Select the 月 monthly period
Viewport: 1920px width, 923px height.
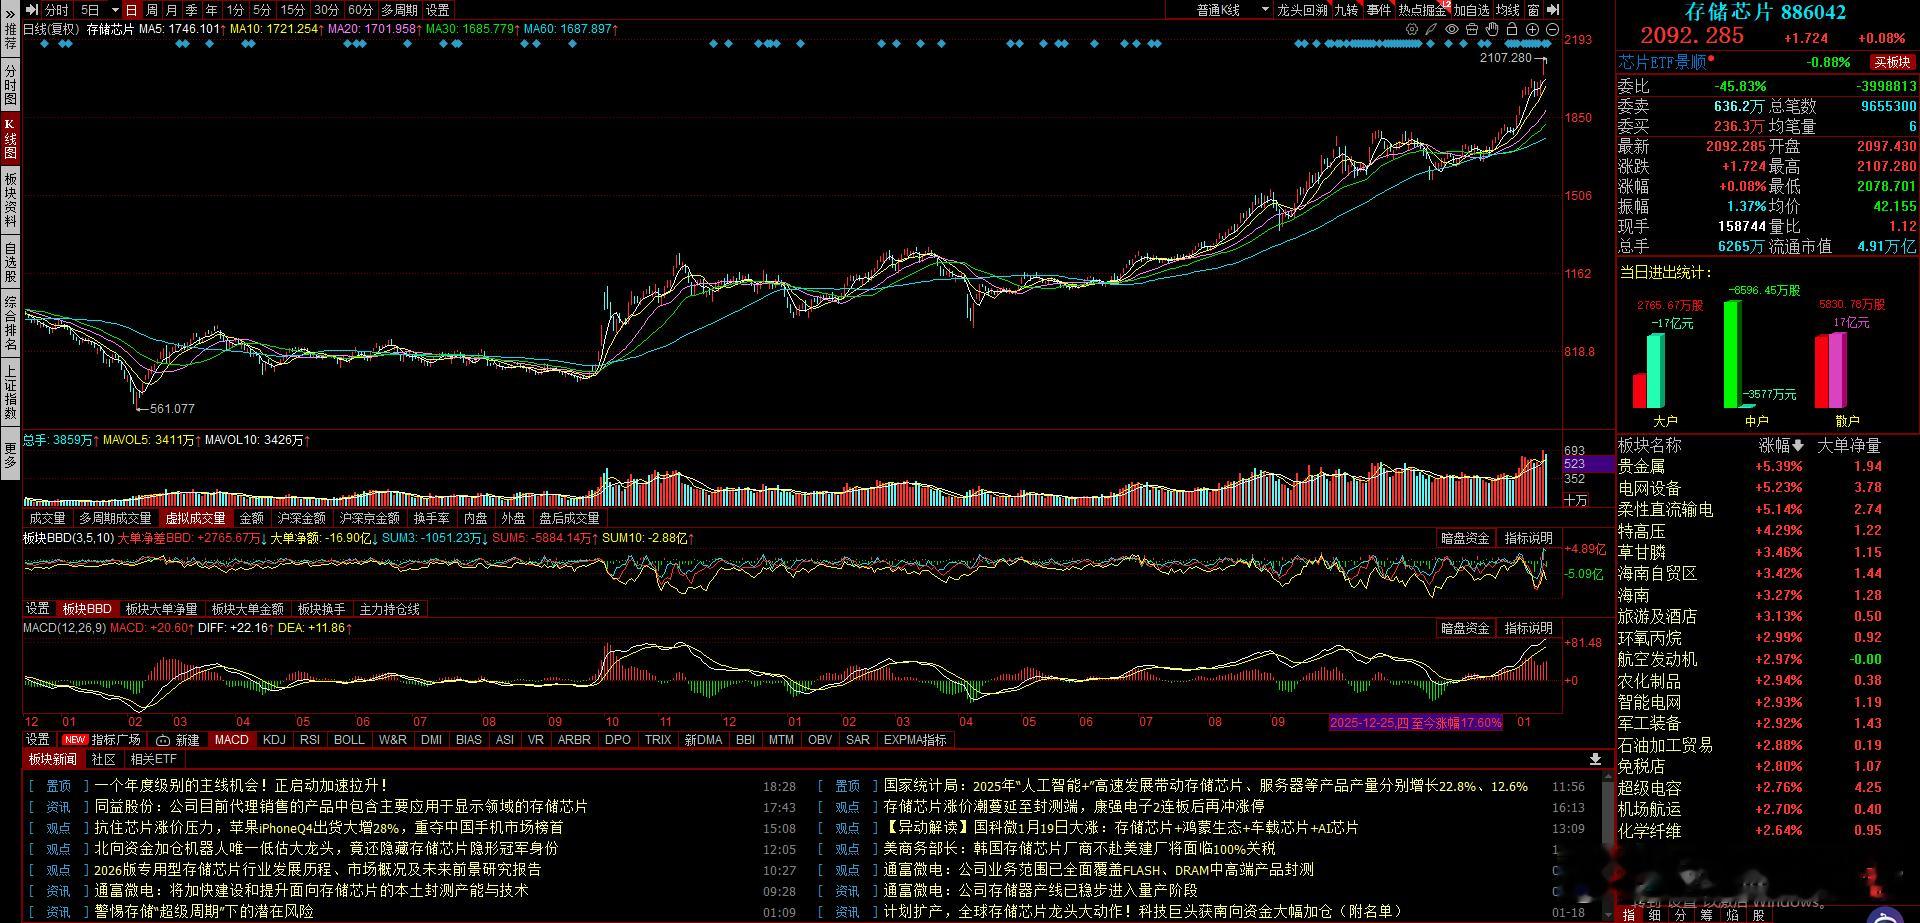tap(171, 10)
